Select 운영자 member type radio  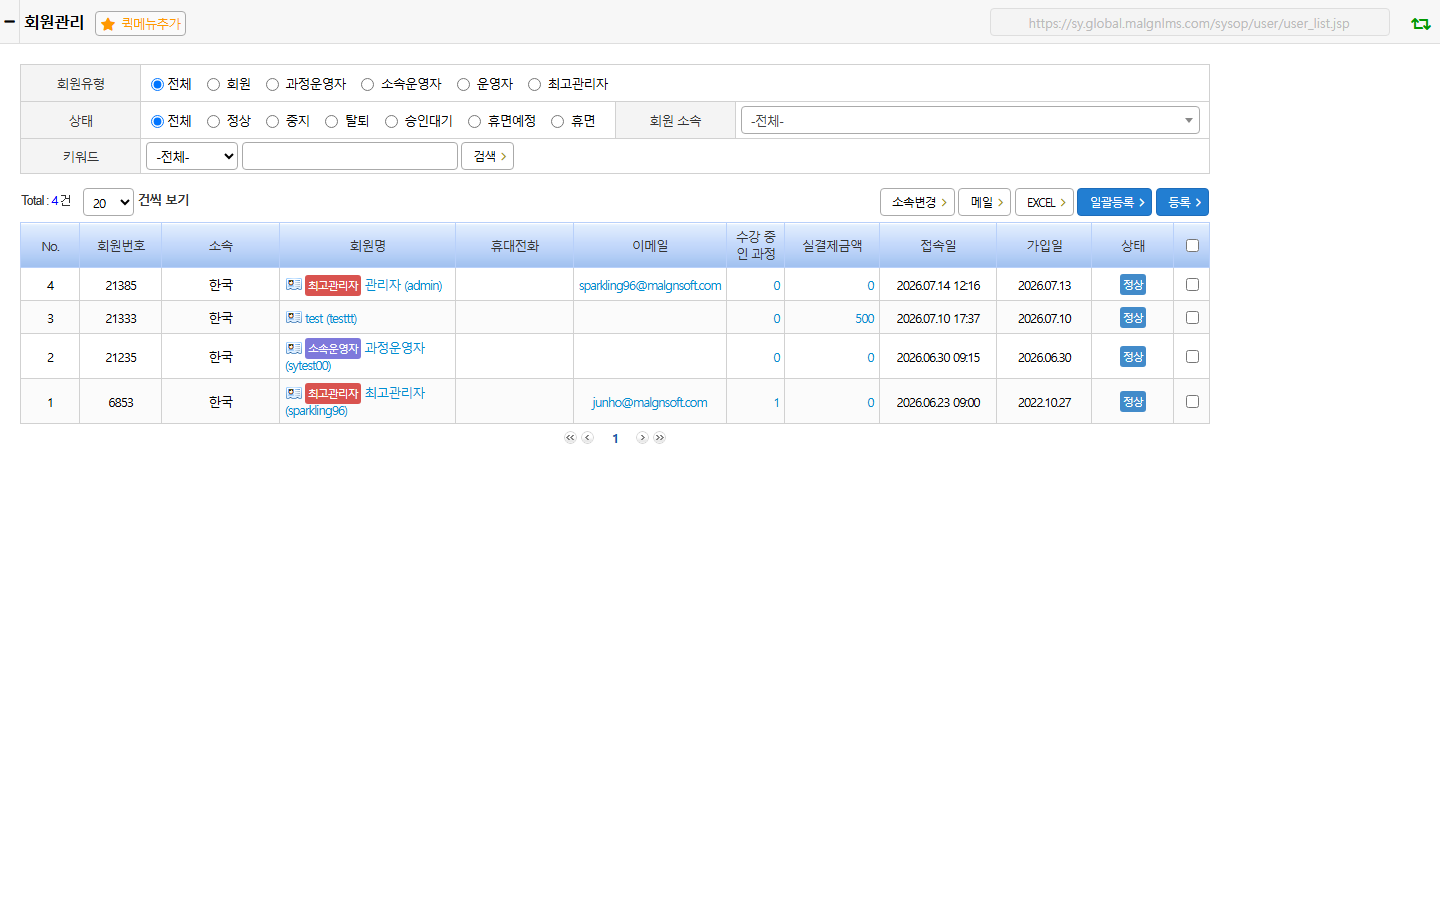pyautogui.click(x=463, y=85)
